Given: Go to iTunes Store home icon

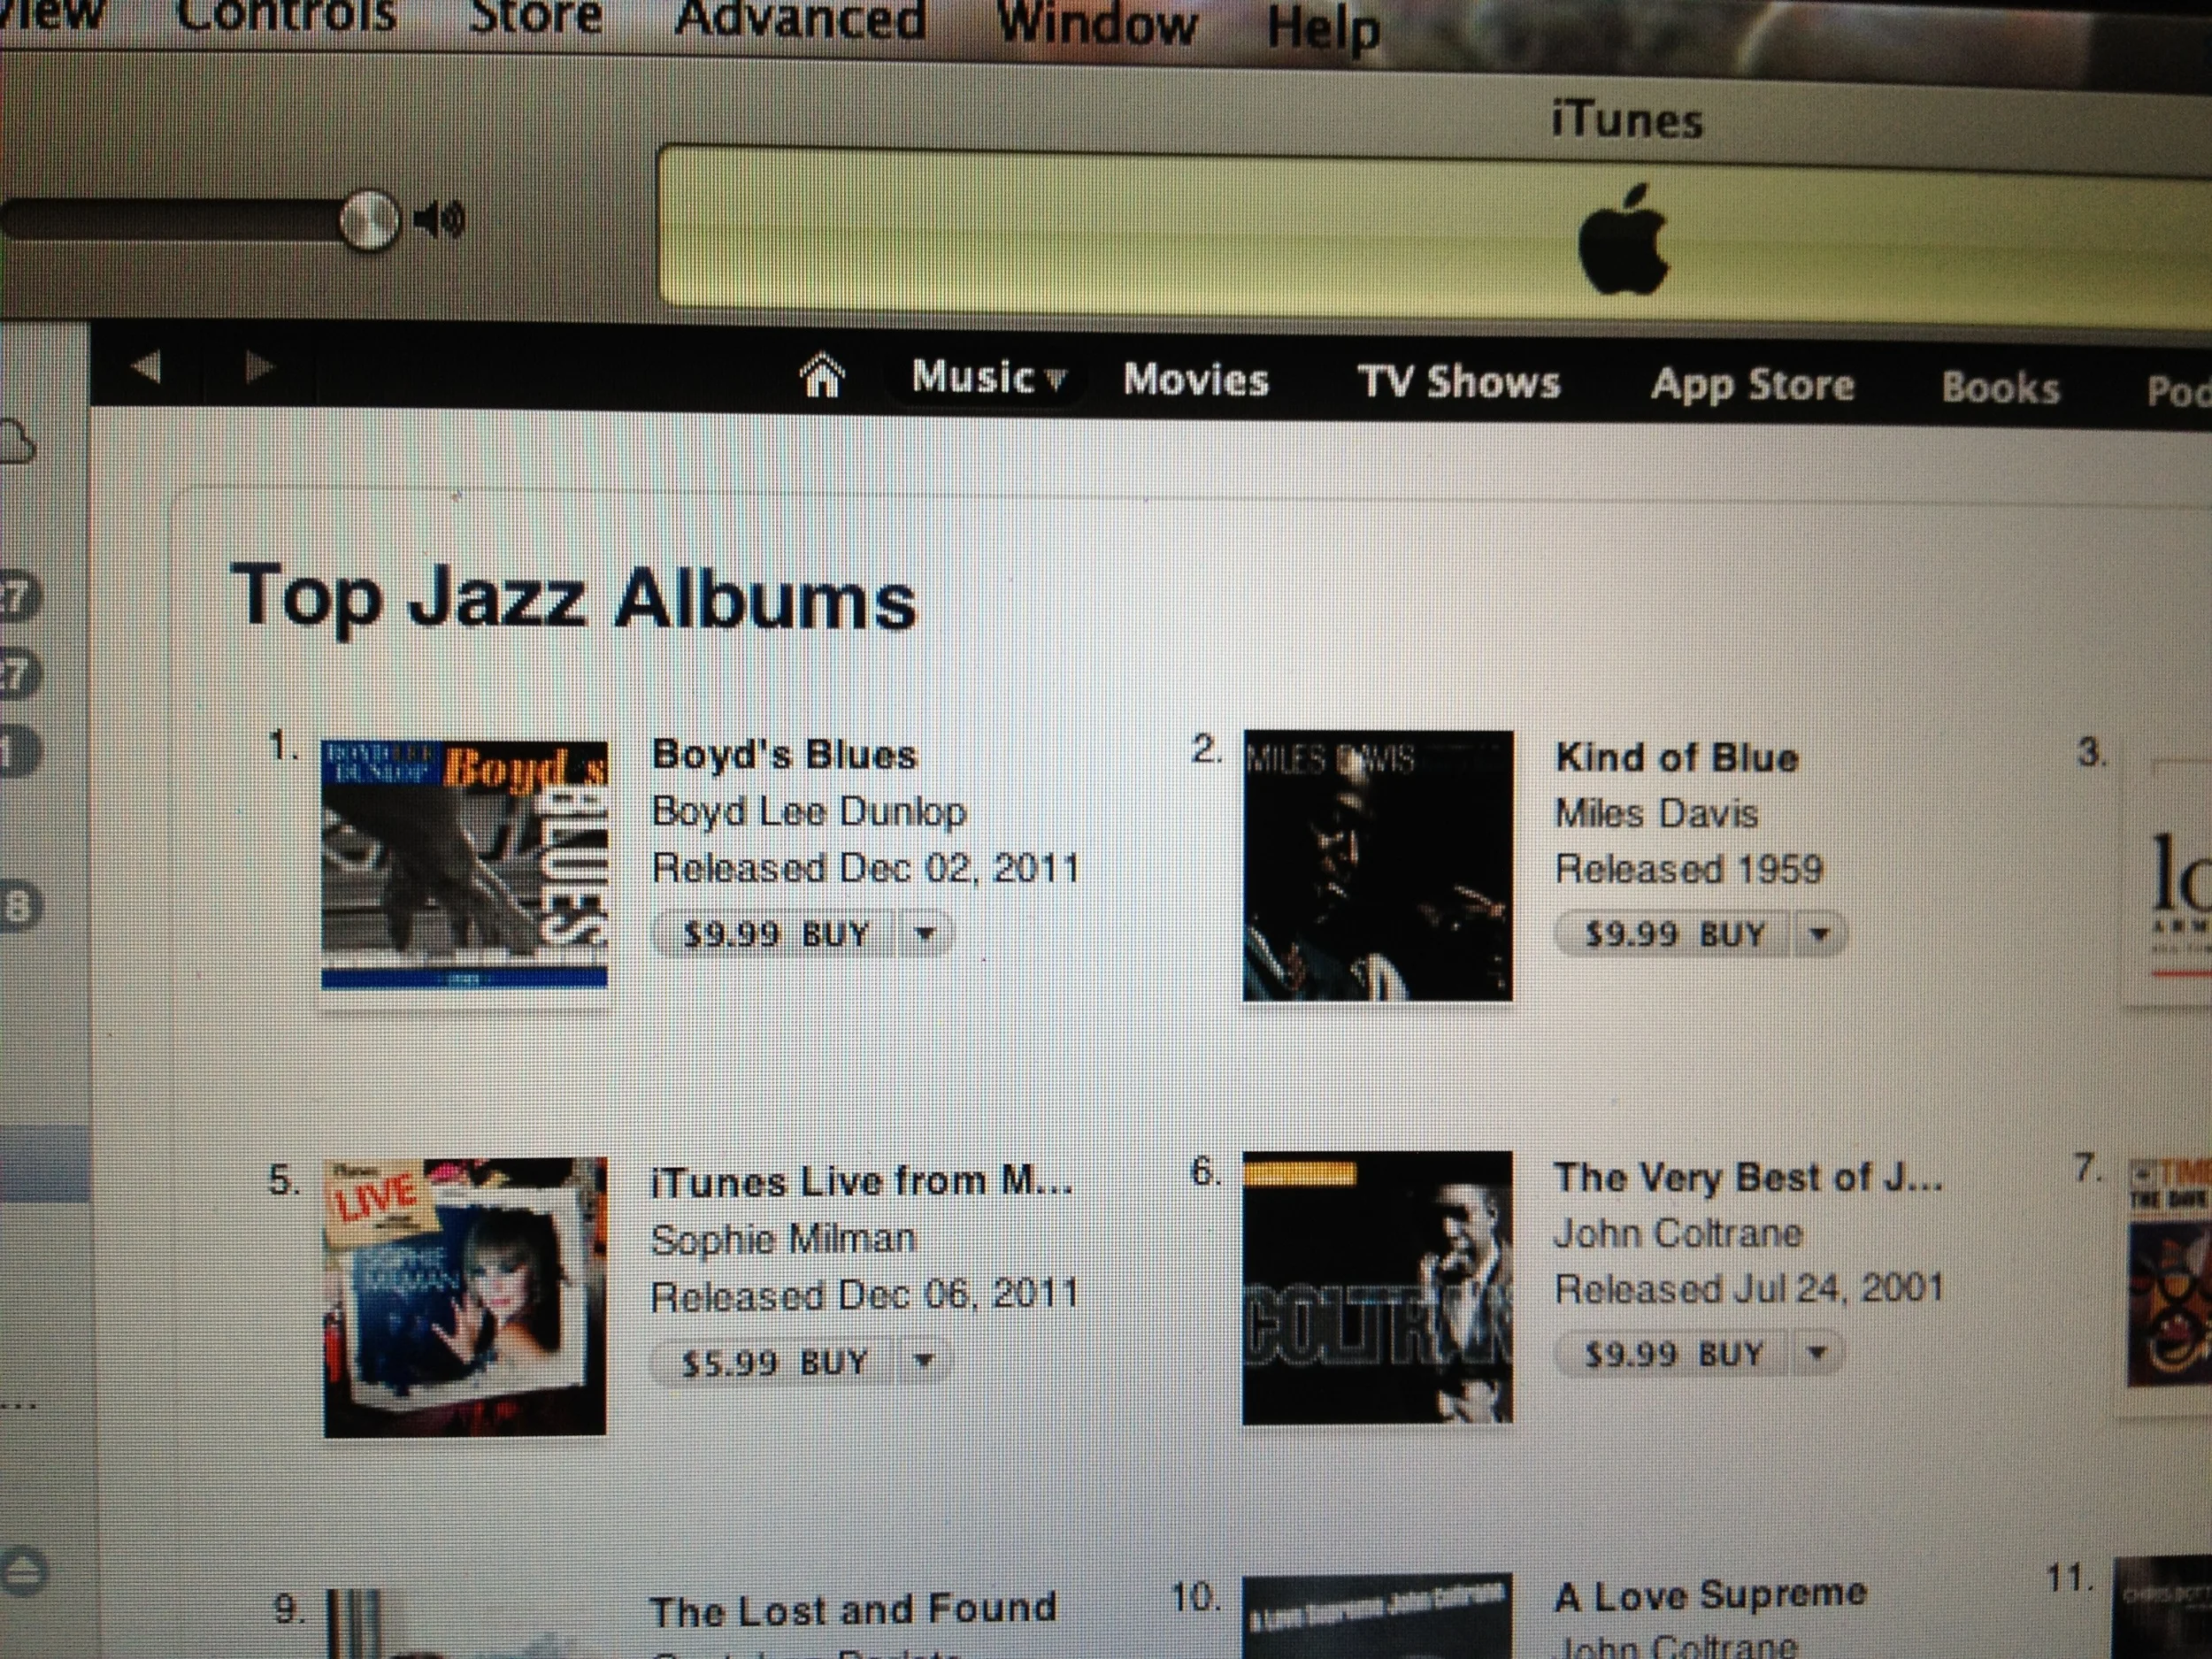Looking at the screenshot, I should tap(822, 376).
